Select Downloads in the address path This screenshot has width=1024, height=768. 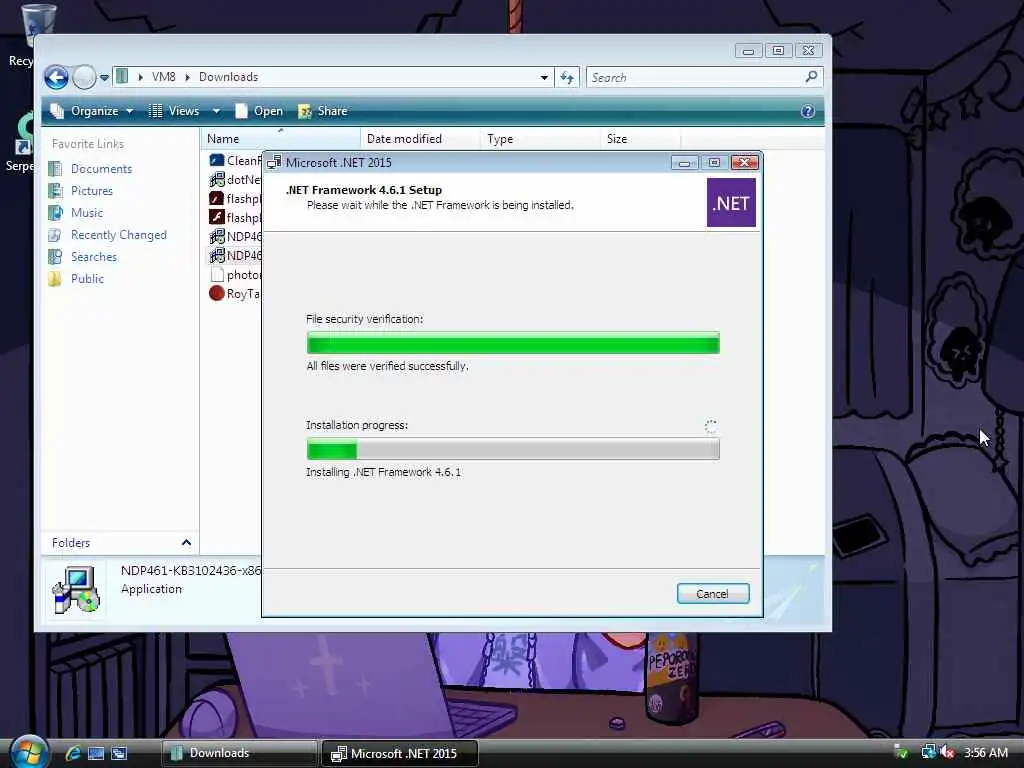coord(229,77)
